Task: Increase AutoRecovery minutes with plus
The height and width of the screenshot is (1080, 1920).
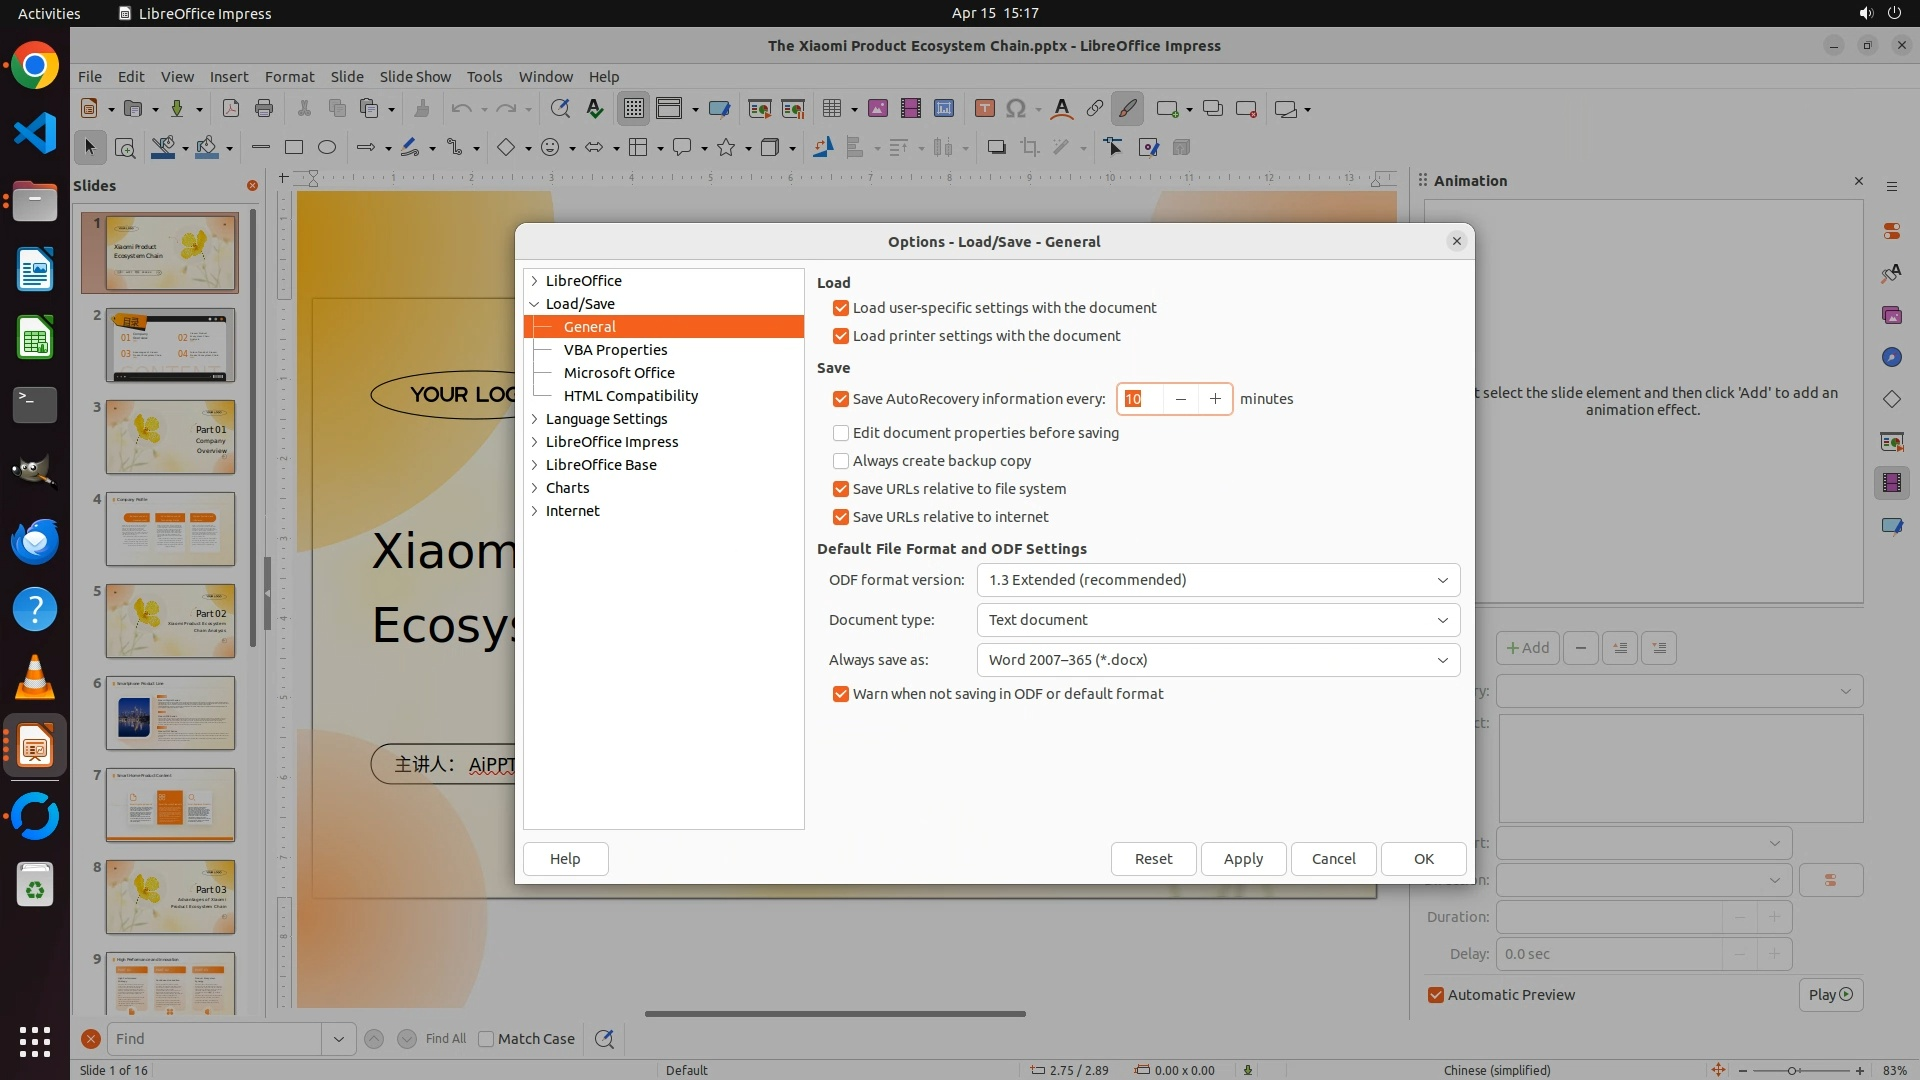Action: pos(1215,399)
